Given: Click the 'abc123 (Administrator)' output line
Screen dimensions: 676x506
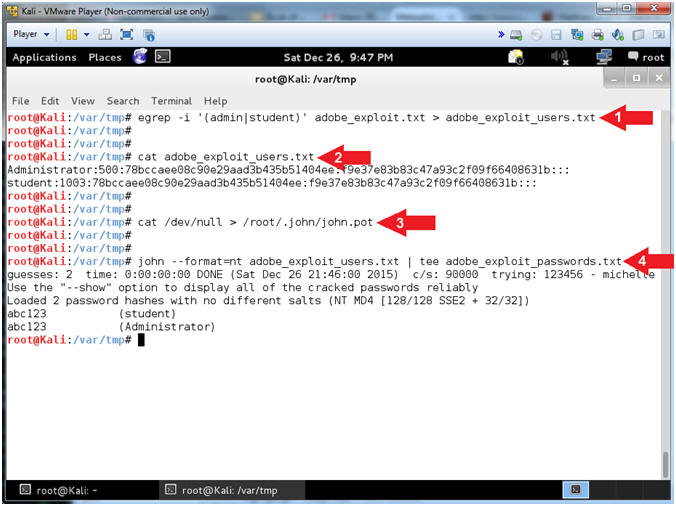Looking at the screenshot, I should tap(111, 327).
